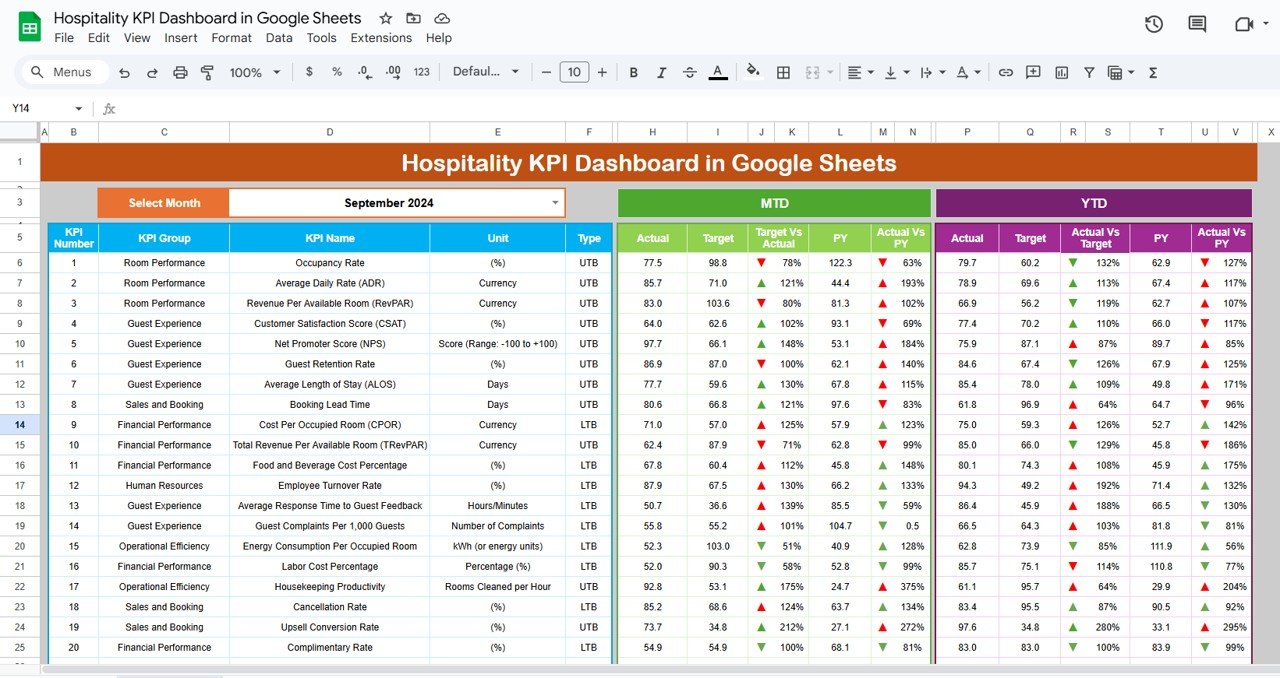This screenshot has height=678, width=1280.
Task: Click the Employee Turnover Rate cell
Action: pos(330,486)
